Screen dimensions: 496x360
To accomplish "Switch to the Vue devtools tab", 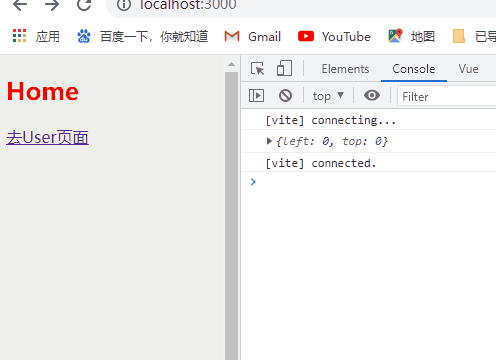I will (468, 69).
